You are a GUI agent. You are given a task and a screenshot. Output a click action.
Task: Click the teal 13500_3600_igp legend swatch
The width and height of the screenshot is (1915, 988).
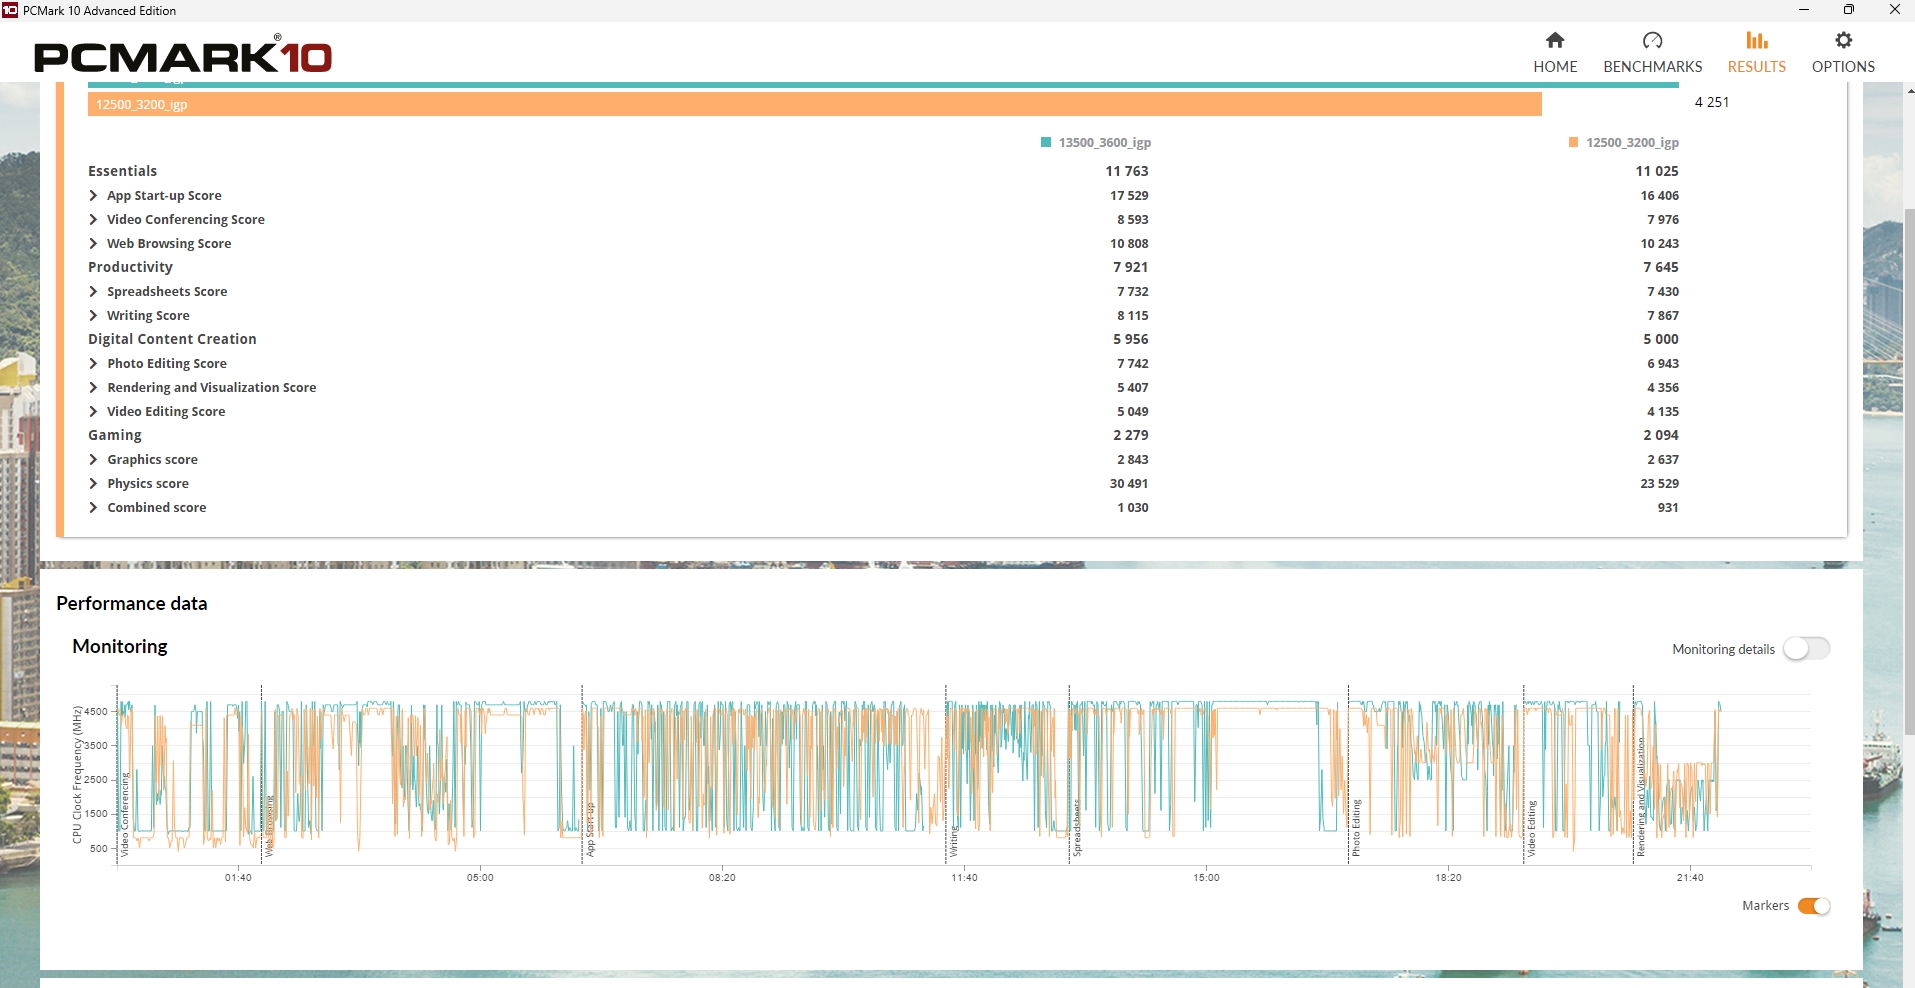(x=1046, y=143)
